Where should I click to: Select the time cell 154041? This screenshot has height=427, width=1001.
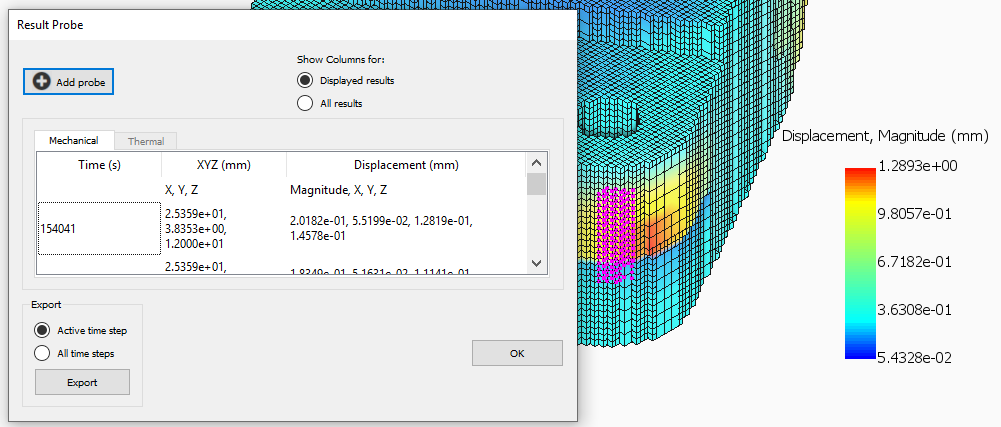pyautogui.click(x=99, y=228)
